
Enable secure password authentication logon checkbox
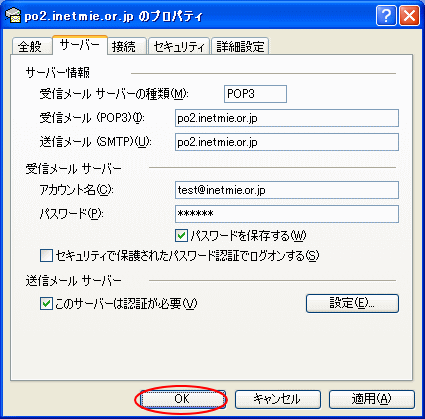[x=46, y=256]
